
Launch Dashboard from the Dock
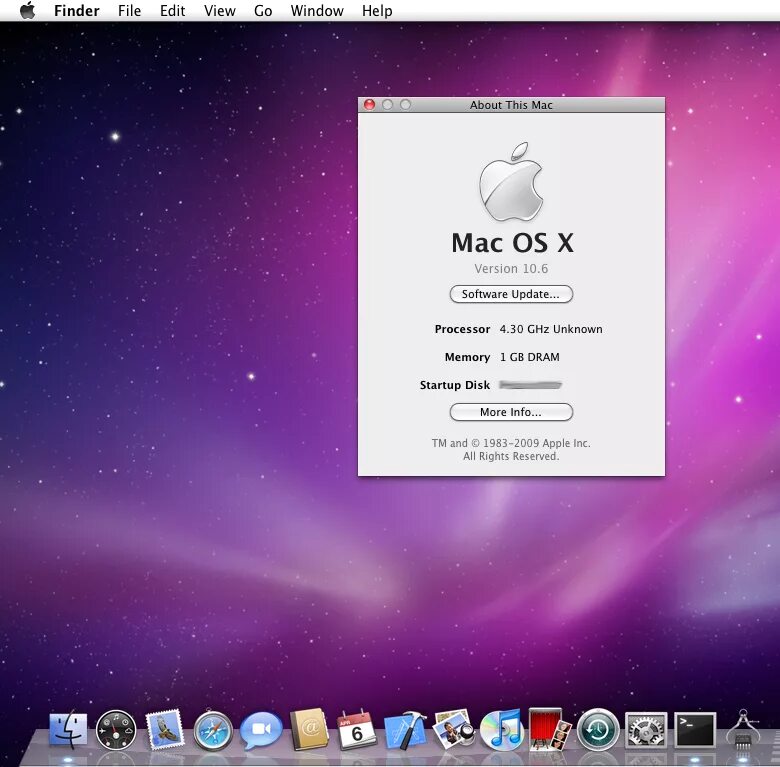116,730
